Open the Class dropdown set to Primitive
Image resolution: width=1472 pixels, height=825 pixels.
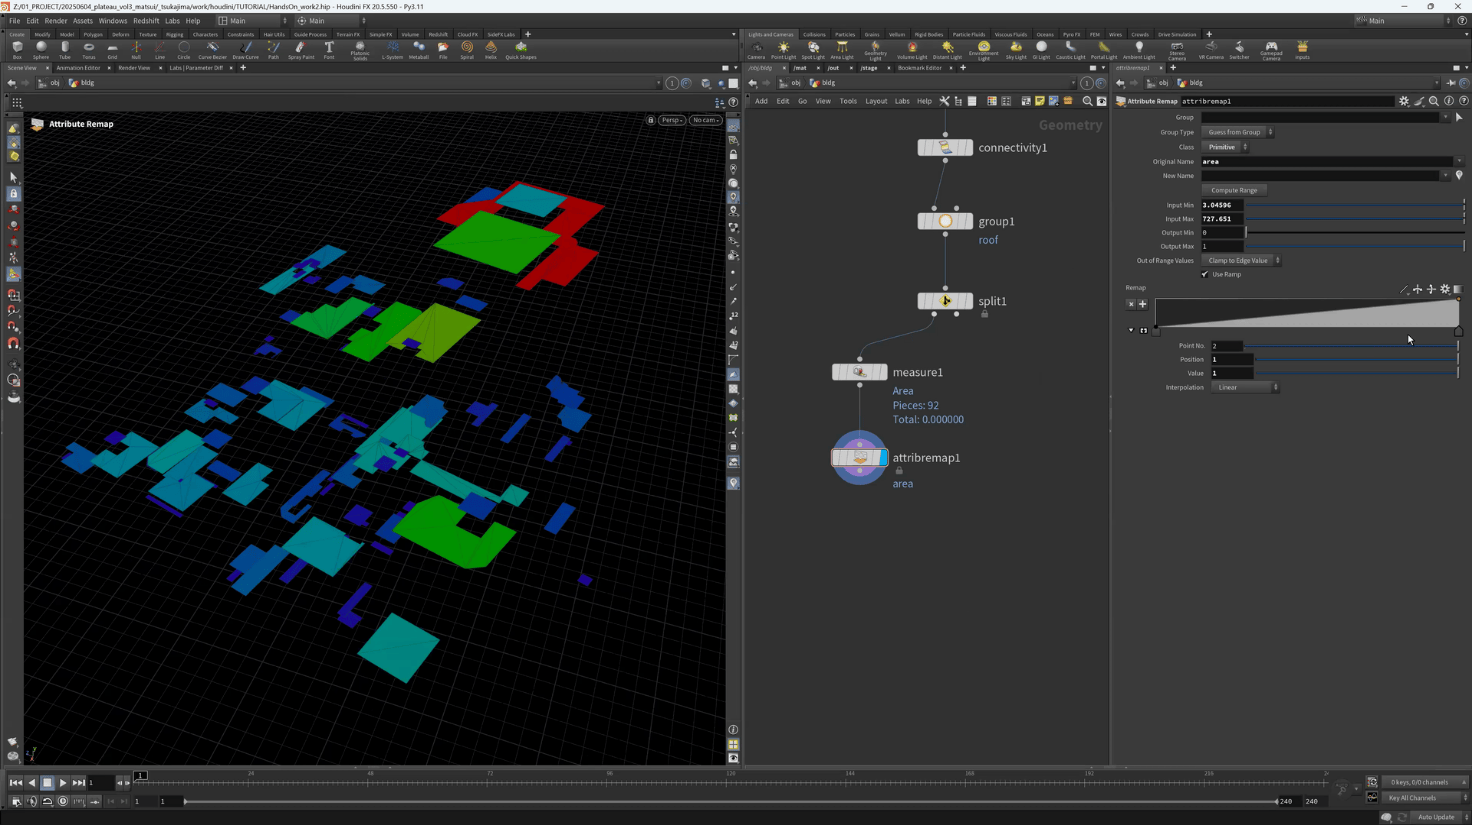click(1225, 147)
